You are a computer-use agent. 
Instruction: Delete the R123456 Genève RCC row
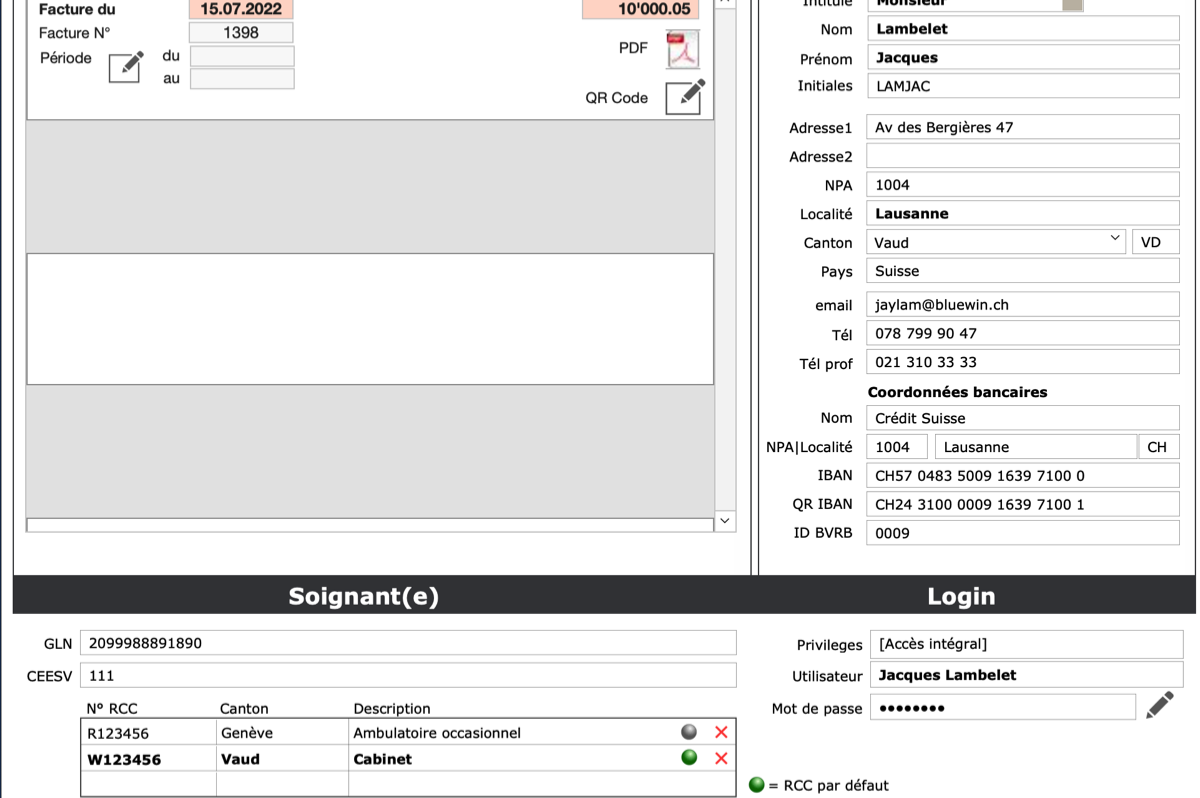(x=721, y=732)
